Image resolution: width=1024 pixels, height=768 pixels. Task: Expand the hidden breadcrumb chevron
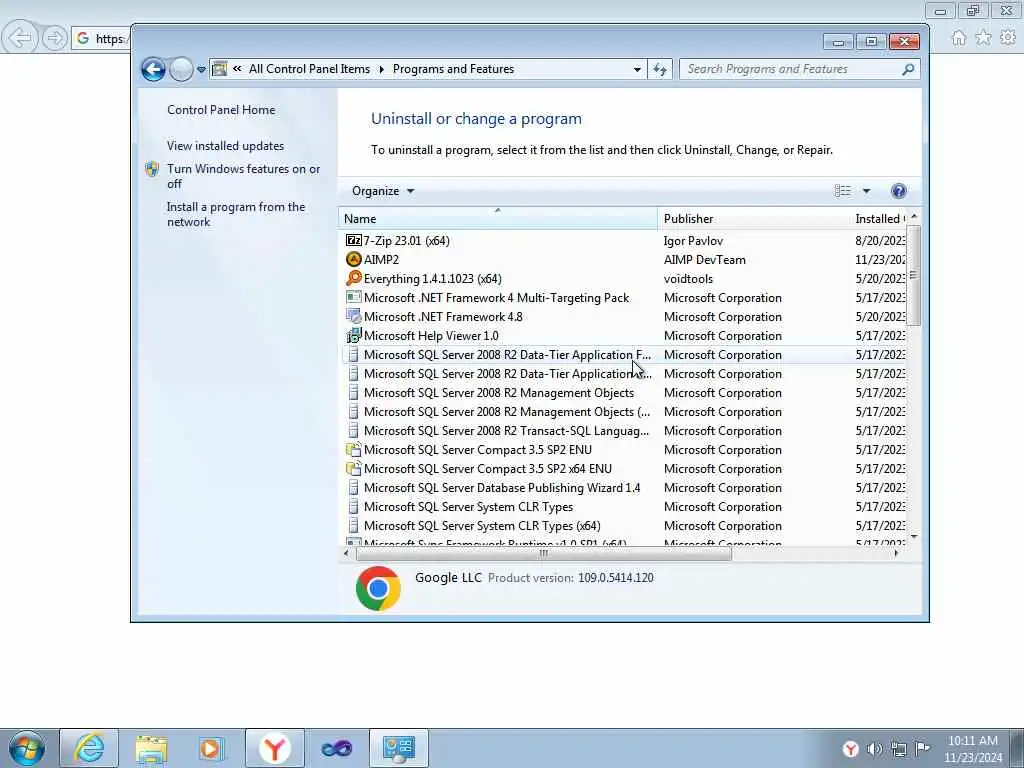click(x=237, y=69)
